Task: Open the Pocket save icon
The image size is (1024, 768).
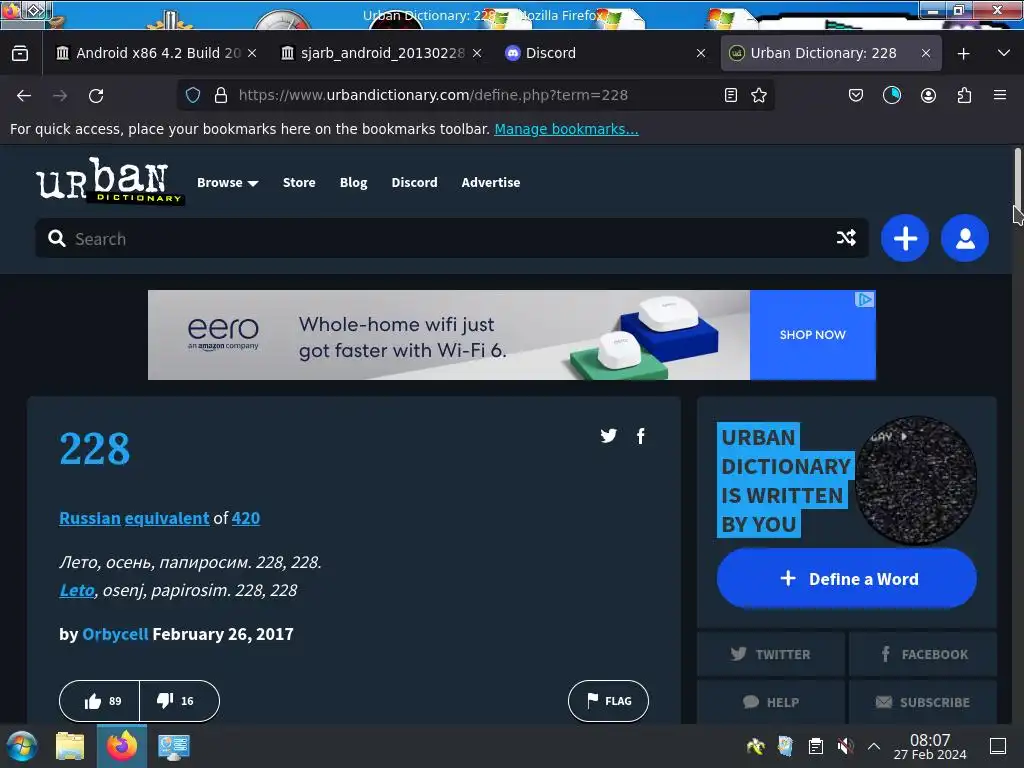Action: click(856, 95)
